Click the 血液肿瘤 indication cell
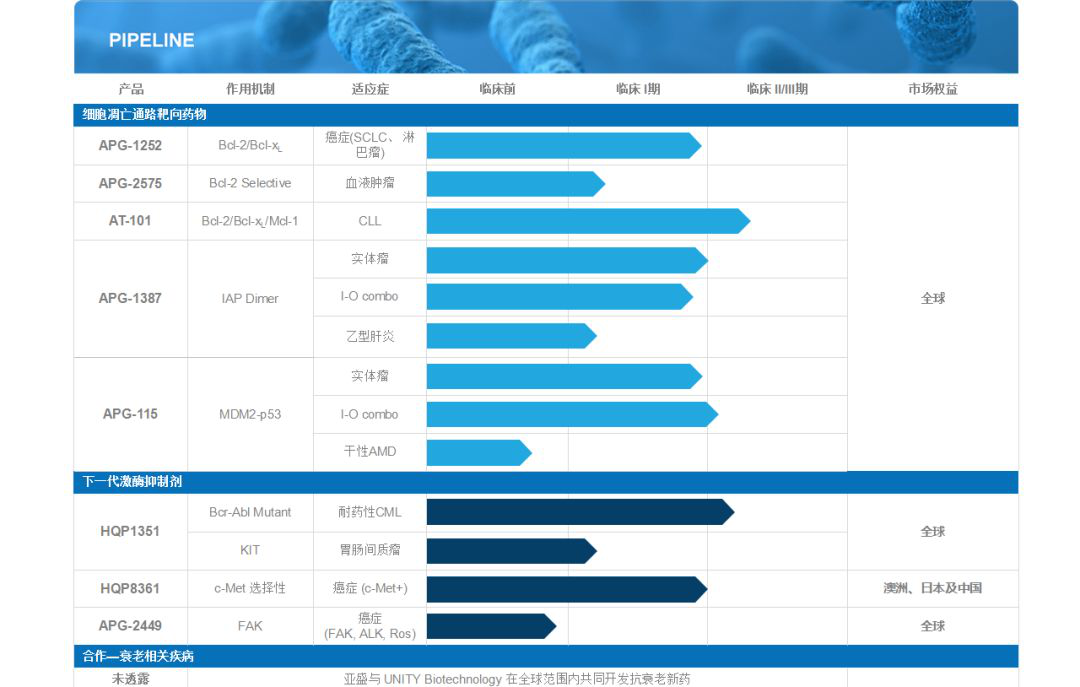 click(370, 183)
